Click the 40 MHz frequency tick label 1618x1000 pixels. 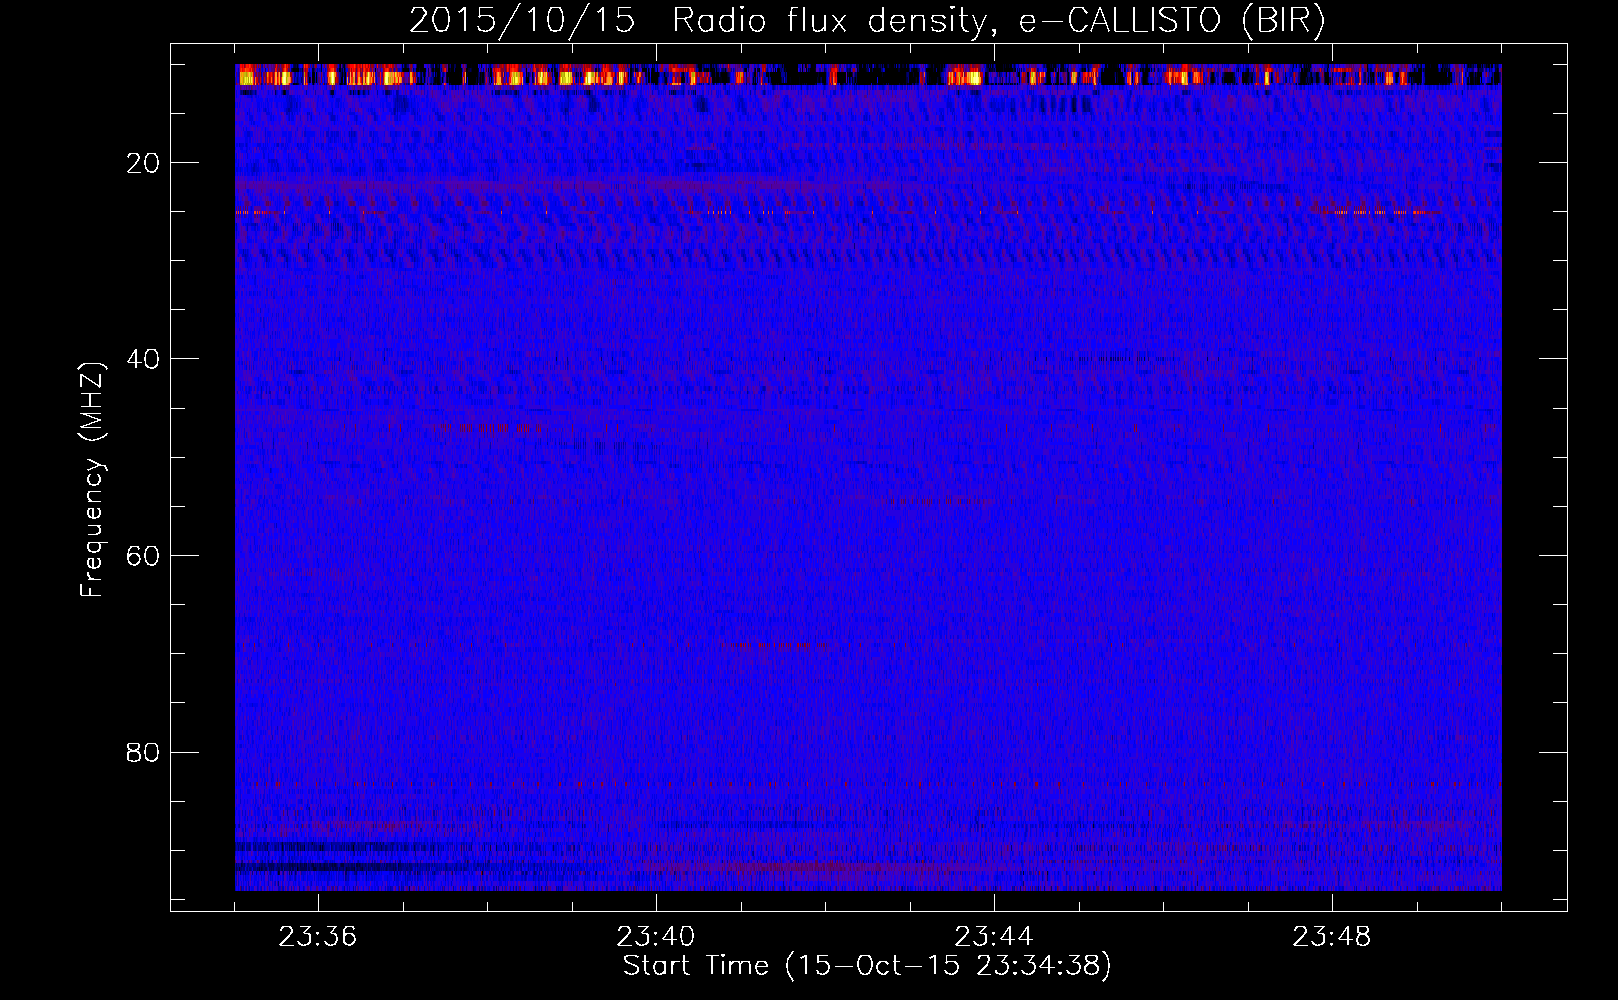(143, 359)
